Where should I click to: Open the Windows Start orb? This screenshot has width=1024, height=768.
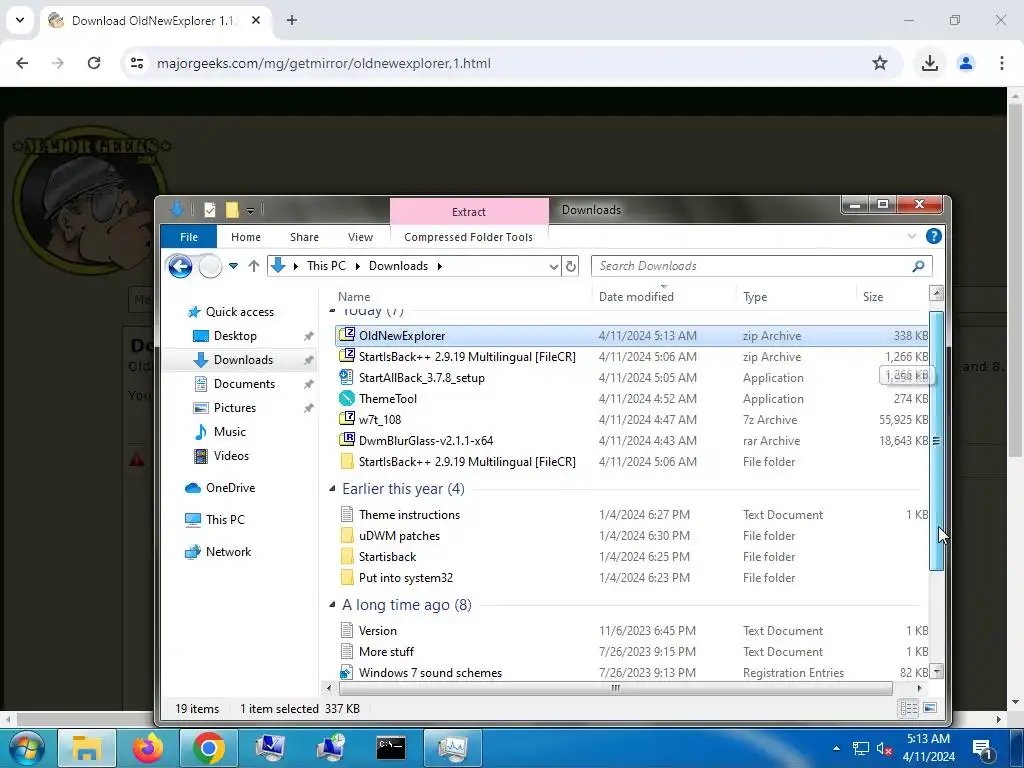click(x=26, y=748)
